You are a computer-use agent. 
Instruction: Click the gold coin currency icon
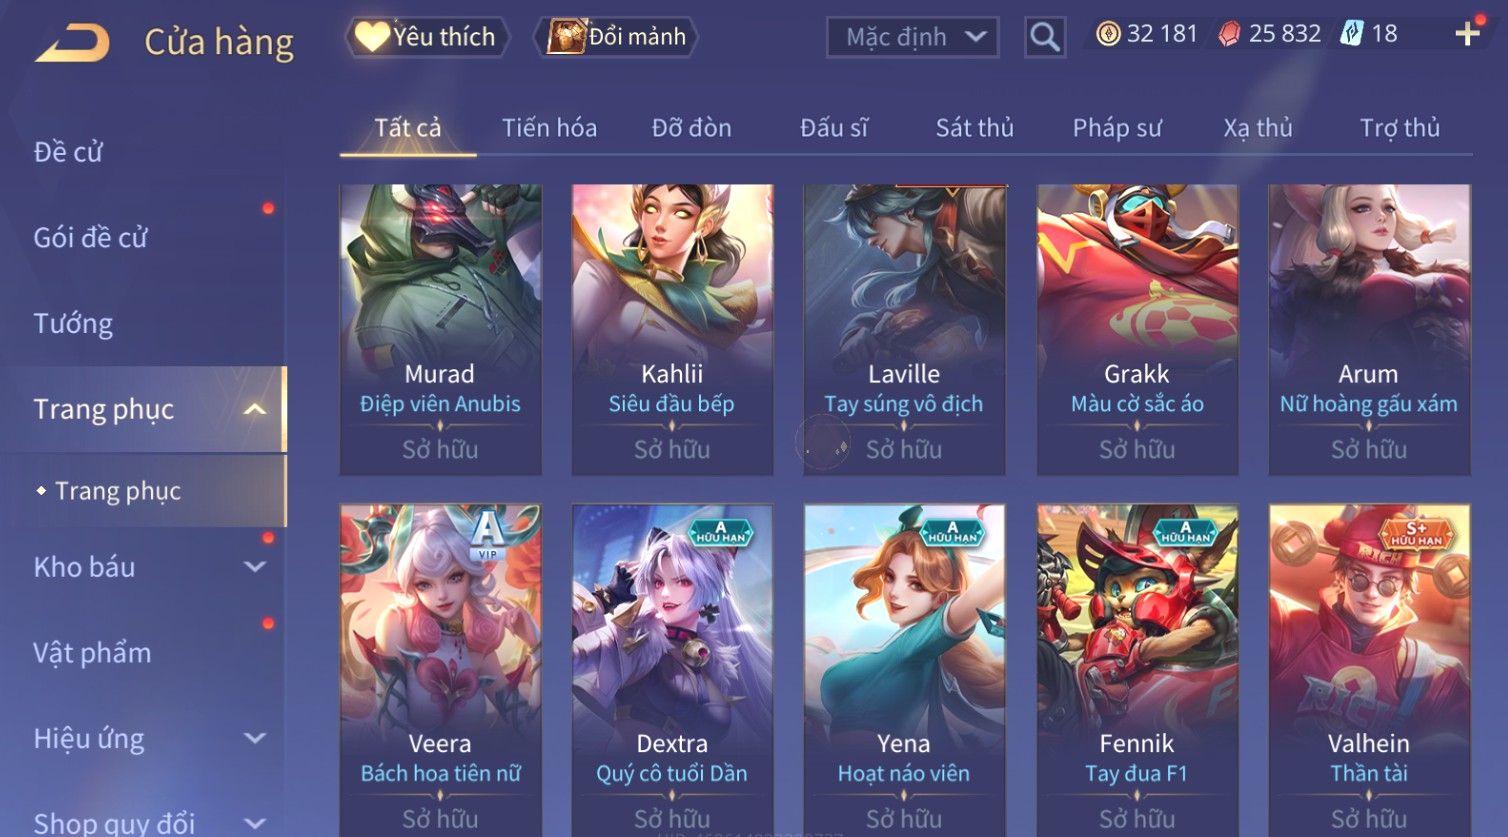(x=1108, y=34)
